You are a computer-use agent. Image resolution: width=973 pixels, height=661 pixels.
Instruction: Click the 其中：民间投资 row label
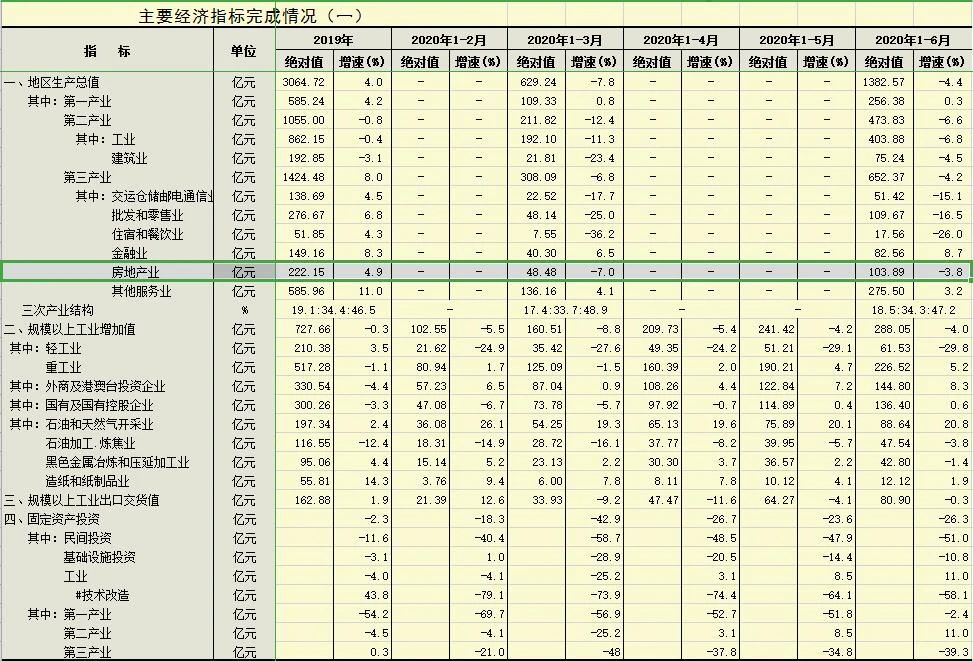69,538
